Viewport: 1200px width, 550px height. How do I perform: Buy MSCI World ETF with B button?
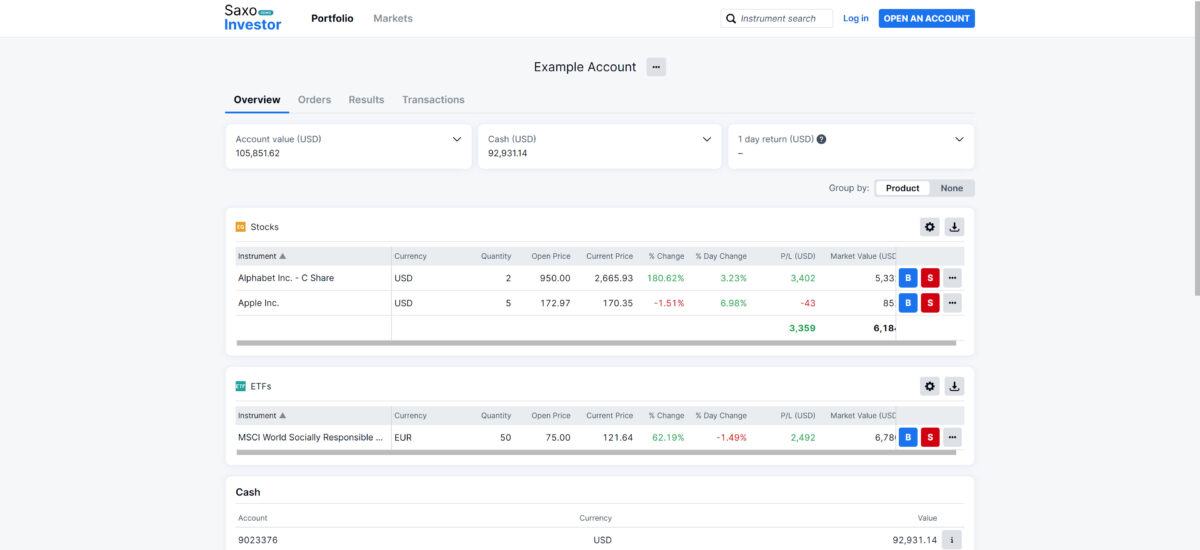pyautogui.click(x=908, y=437)
